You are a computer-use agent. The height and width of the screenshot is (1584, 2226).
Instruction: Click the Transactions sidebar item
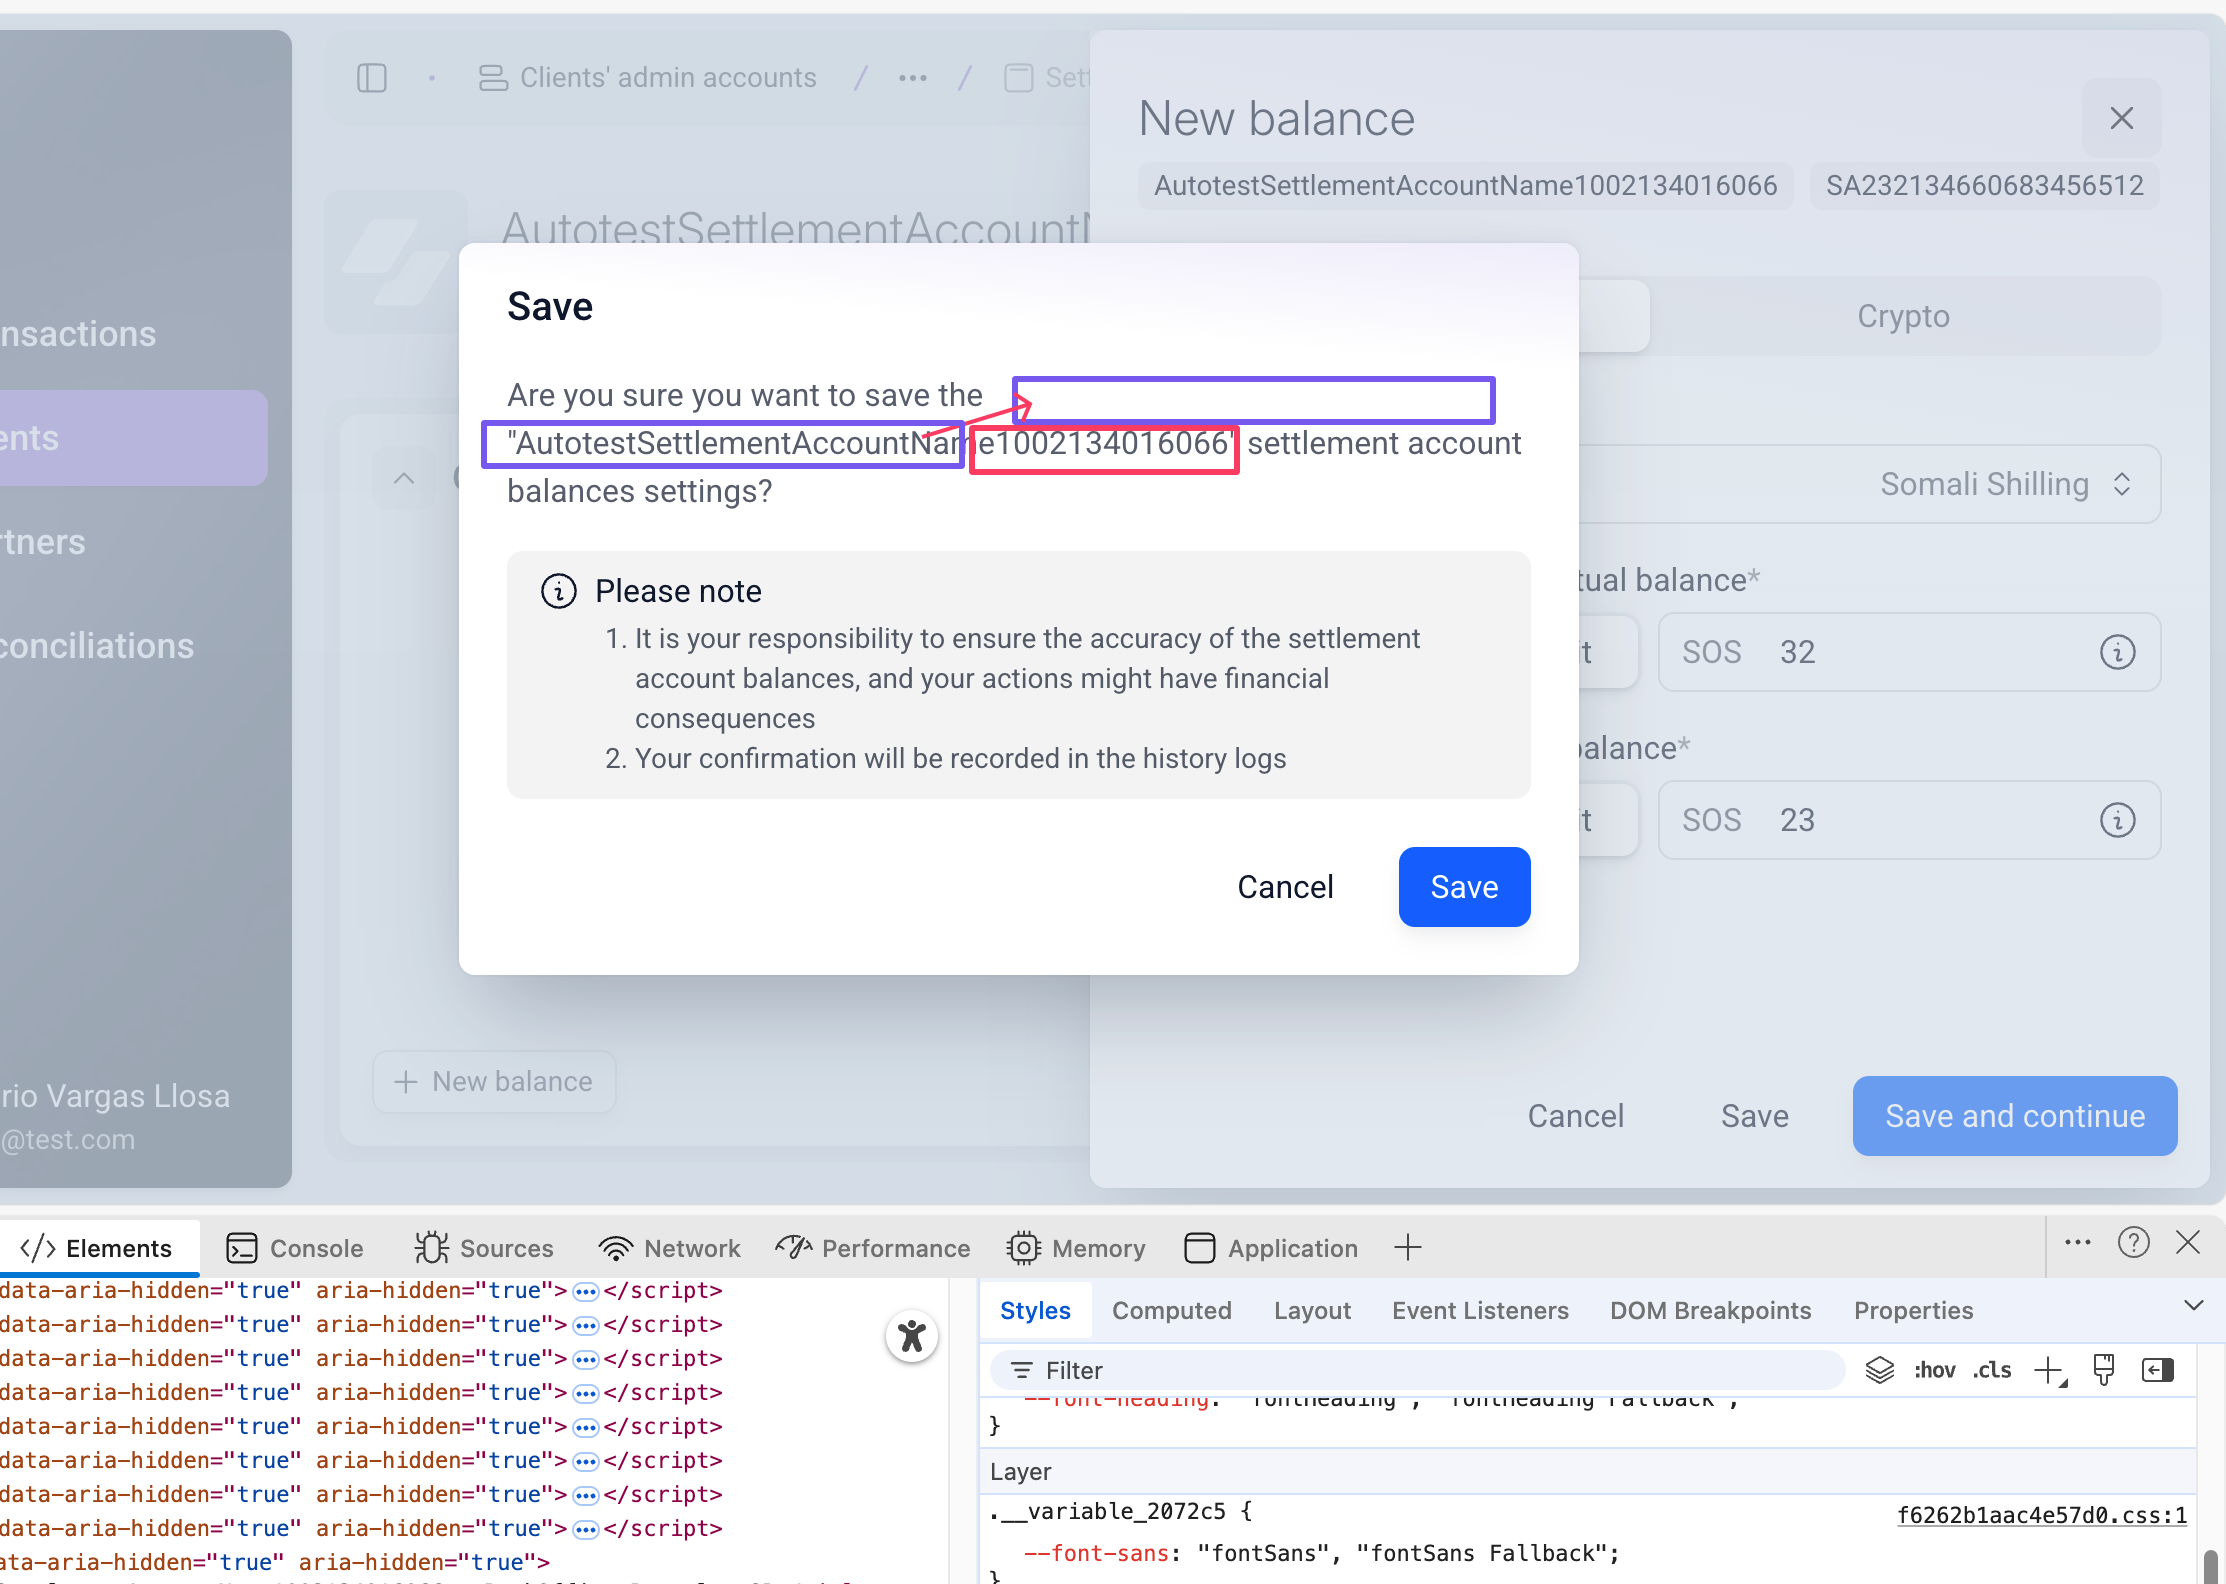[x=78, y=334]
